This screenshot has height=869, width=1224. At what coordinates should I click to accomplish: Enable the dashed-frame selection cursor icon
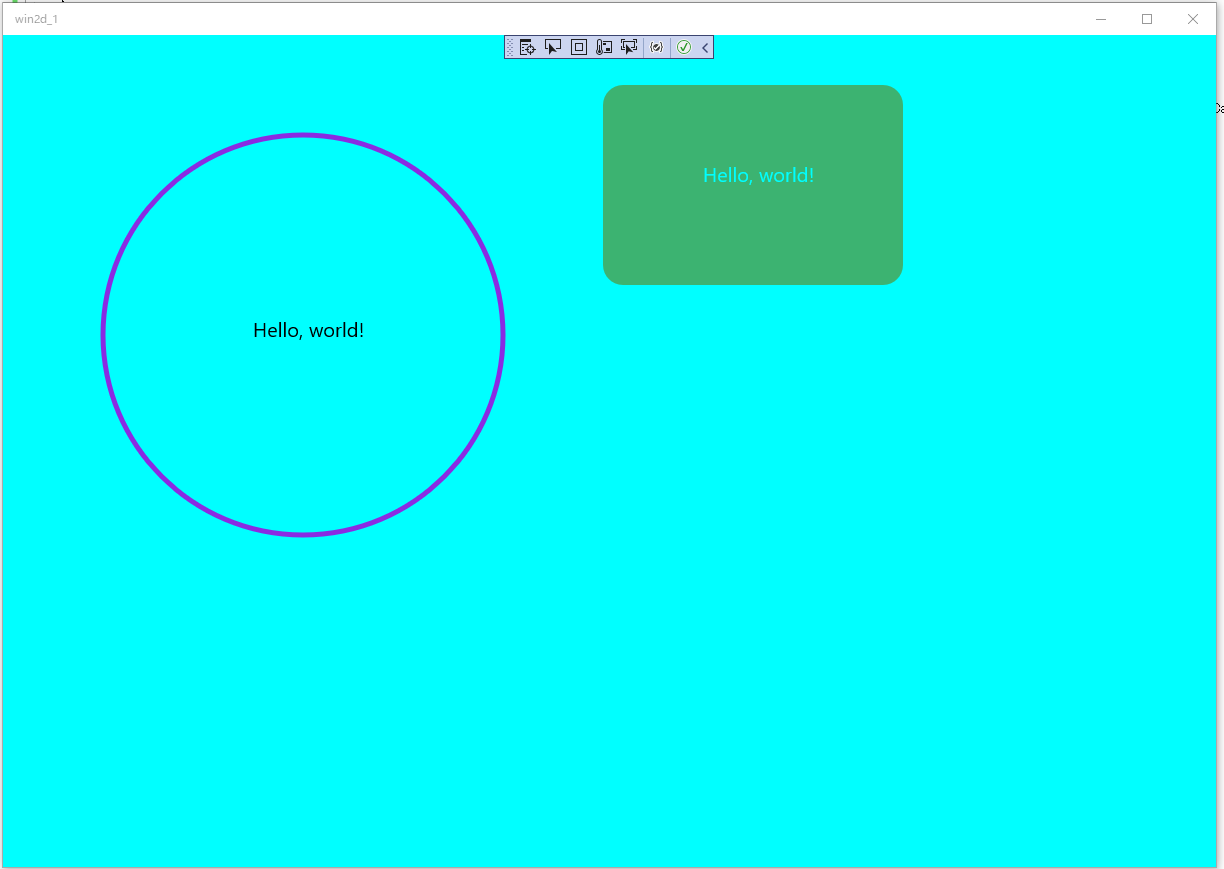point(629,47)
